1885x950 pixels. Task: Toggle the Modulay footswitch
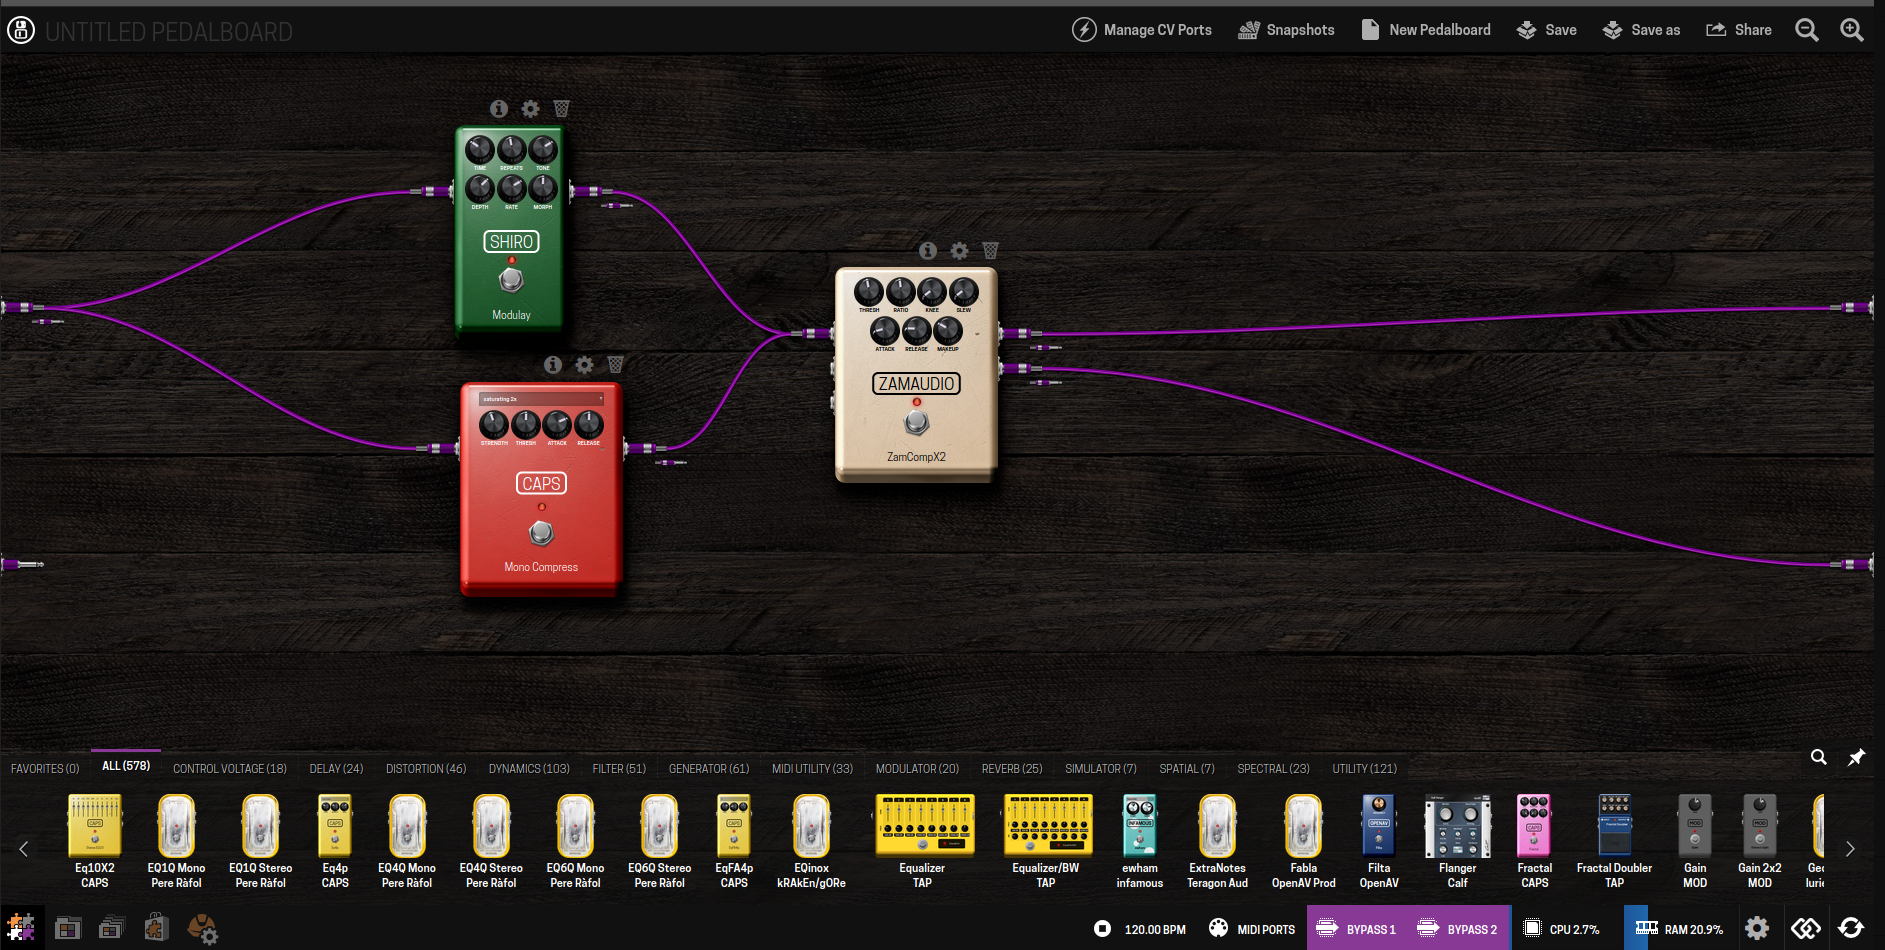click(511, 279)
